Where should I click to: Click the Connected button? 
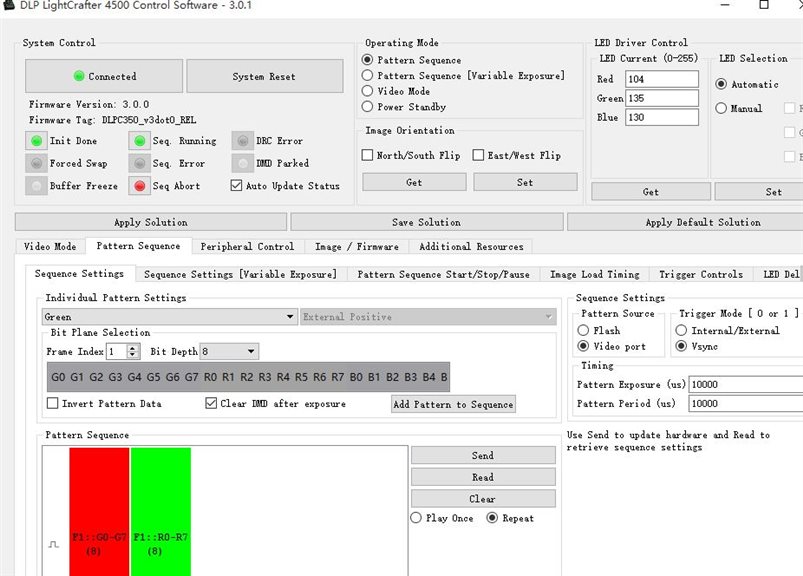coord(104,76)
